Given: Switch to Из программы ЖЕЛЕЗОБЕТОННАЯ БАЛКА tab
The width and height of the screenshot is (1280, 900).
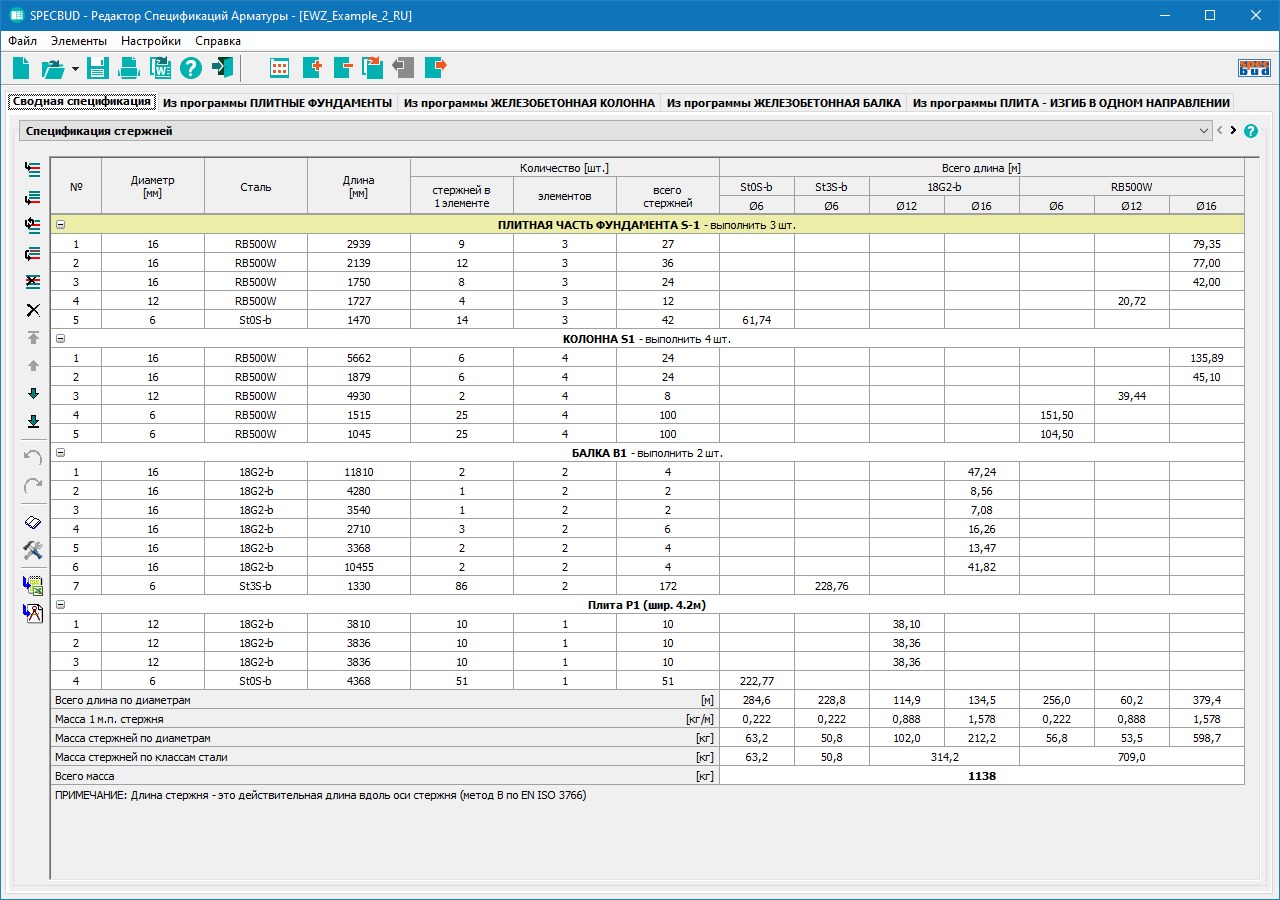Looking at the screenshot, I should coord(783,103).
